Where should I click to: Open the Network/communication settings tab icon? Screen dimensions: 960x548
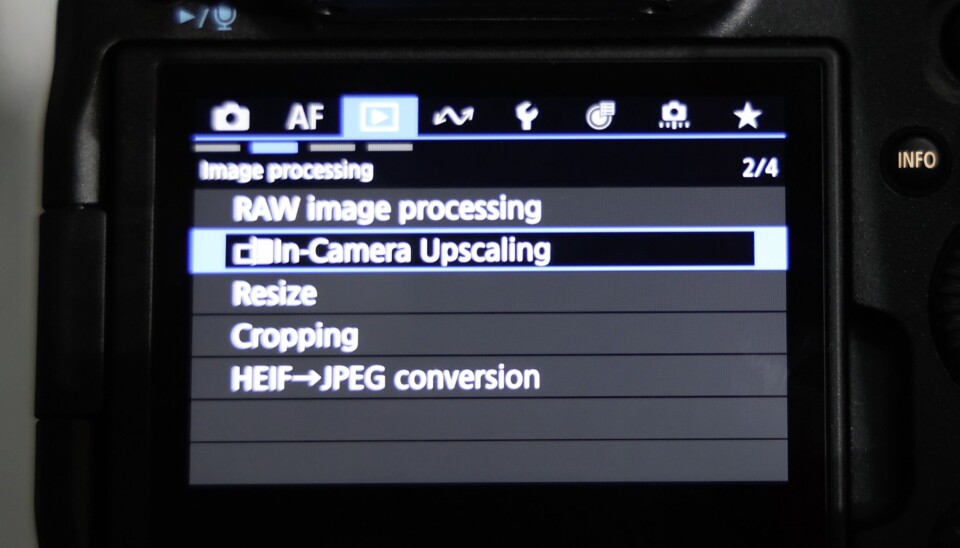[453, 116]
